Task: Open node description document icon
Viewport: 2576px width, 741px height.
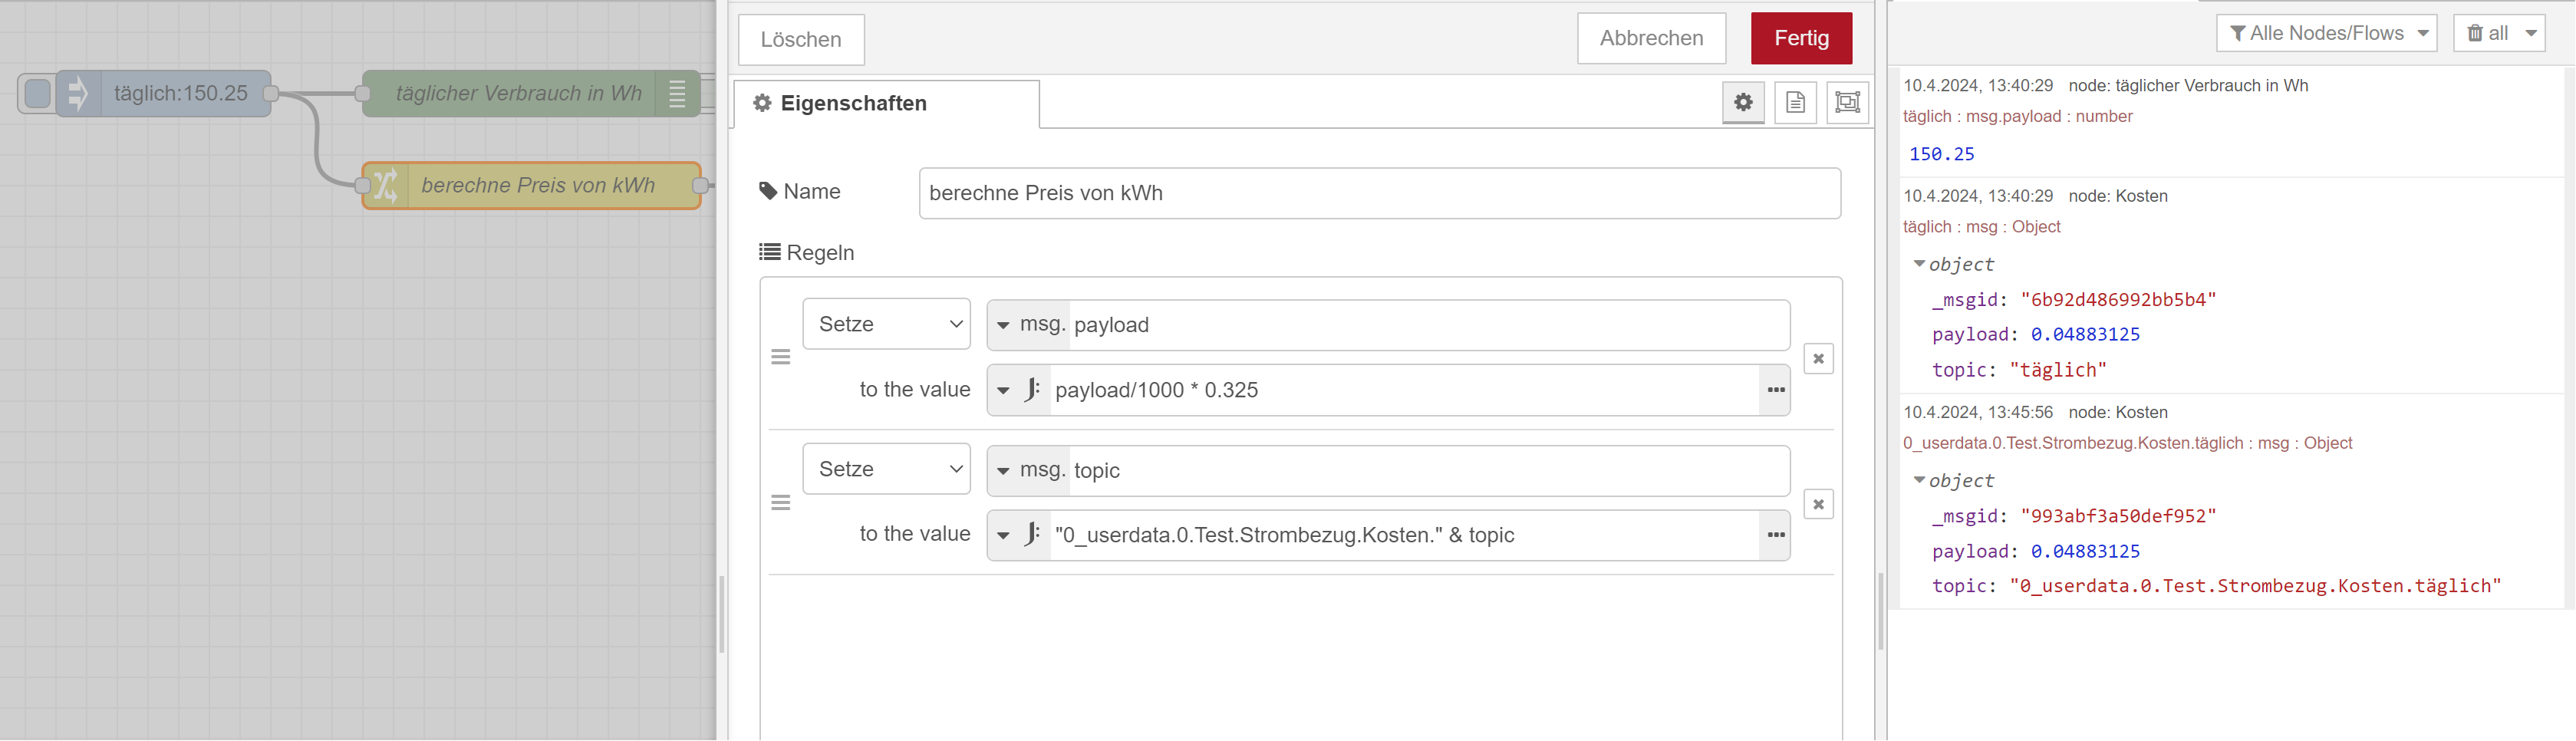Action: click(1795, 102)
